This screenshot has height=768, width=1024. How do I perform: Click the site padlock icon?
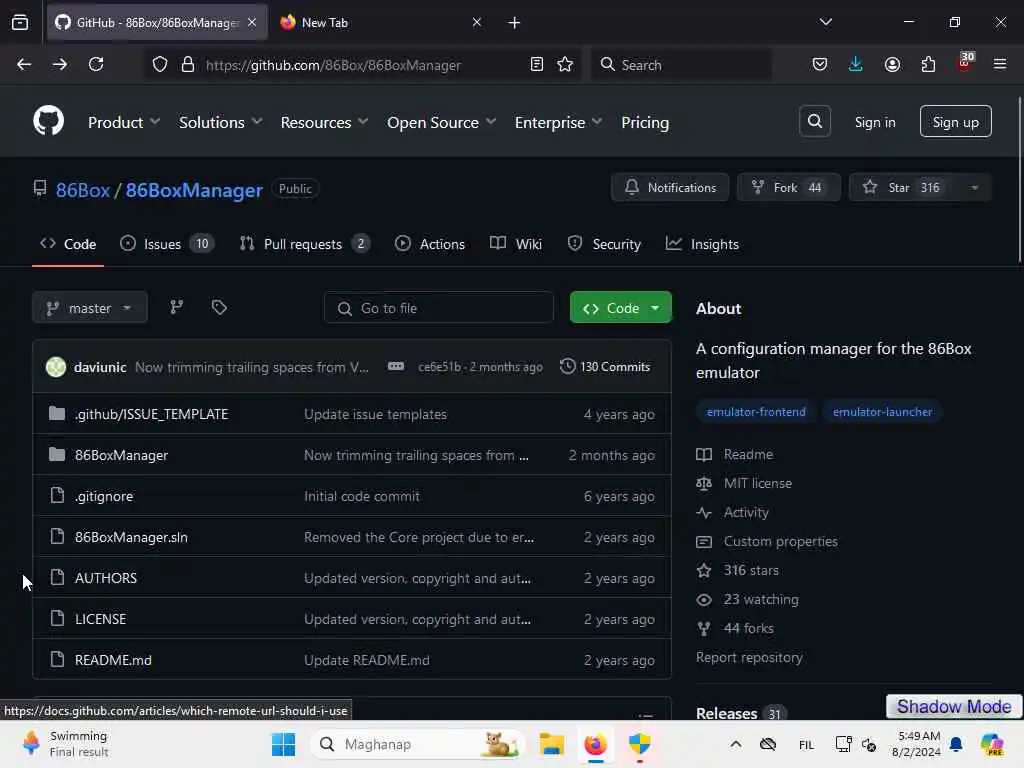pos(188,65)
